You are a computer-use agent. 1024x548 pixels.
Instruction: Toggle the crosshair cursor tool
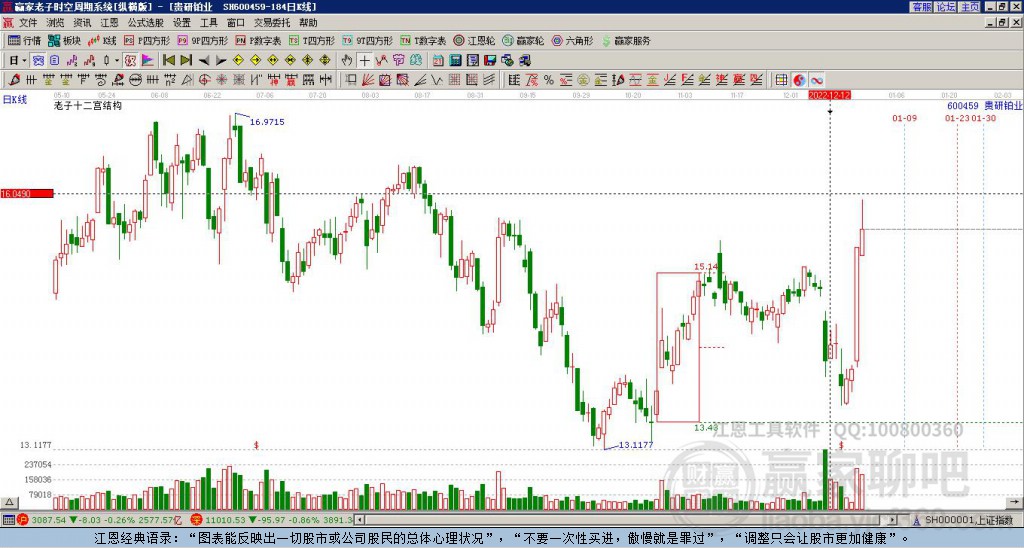364,61
